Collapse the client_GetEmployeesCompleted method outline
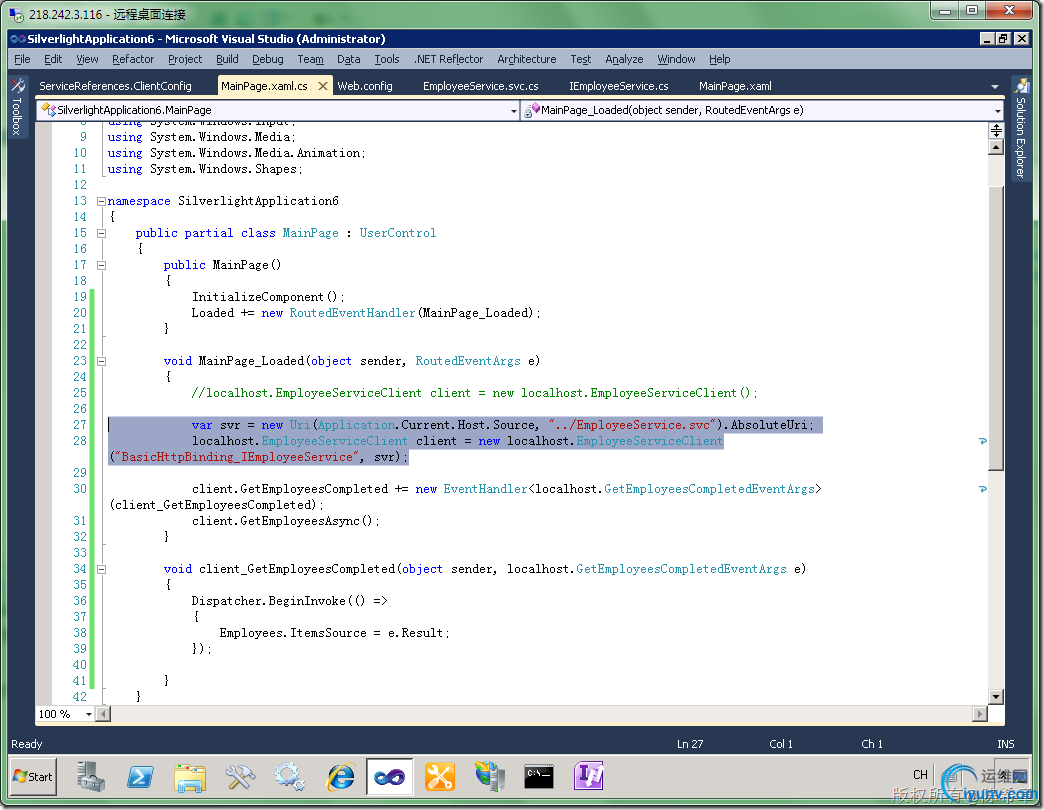 (x=101, y=569)
